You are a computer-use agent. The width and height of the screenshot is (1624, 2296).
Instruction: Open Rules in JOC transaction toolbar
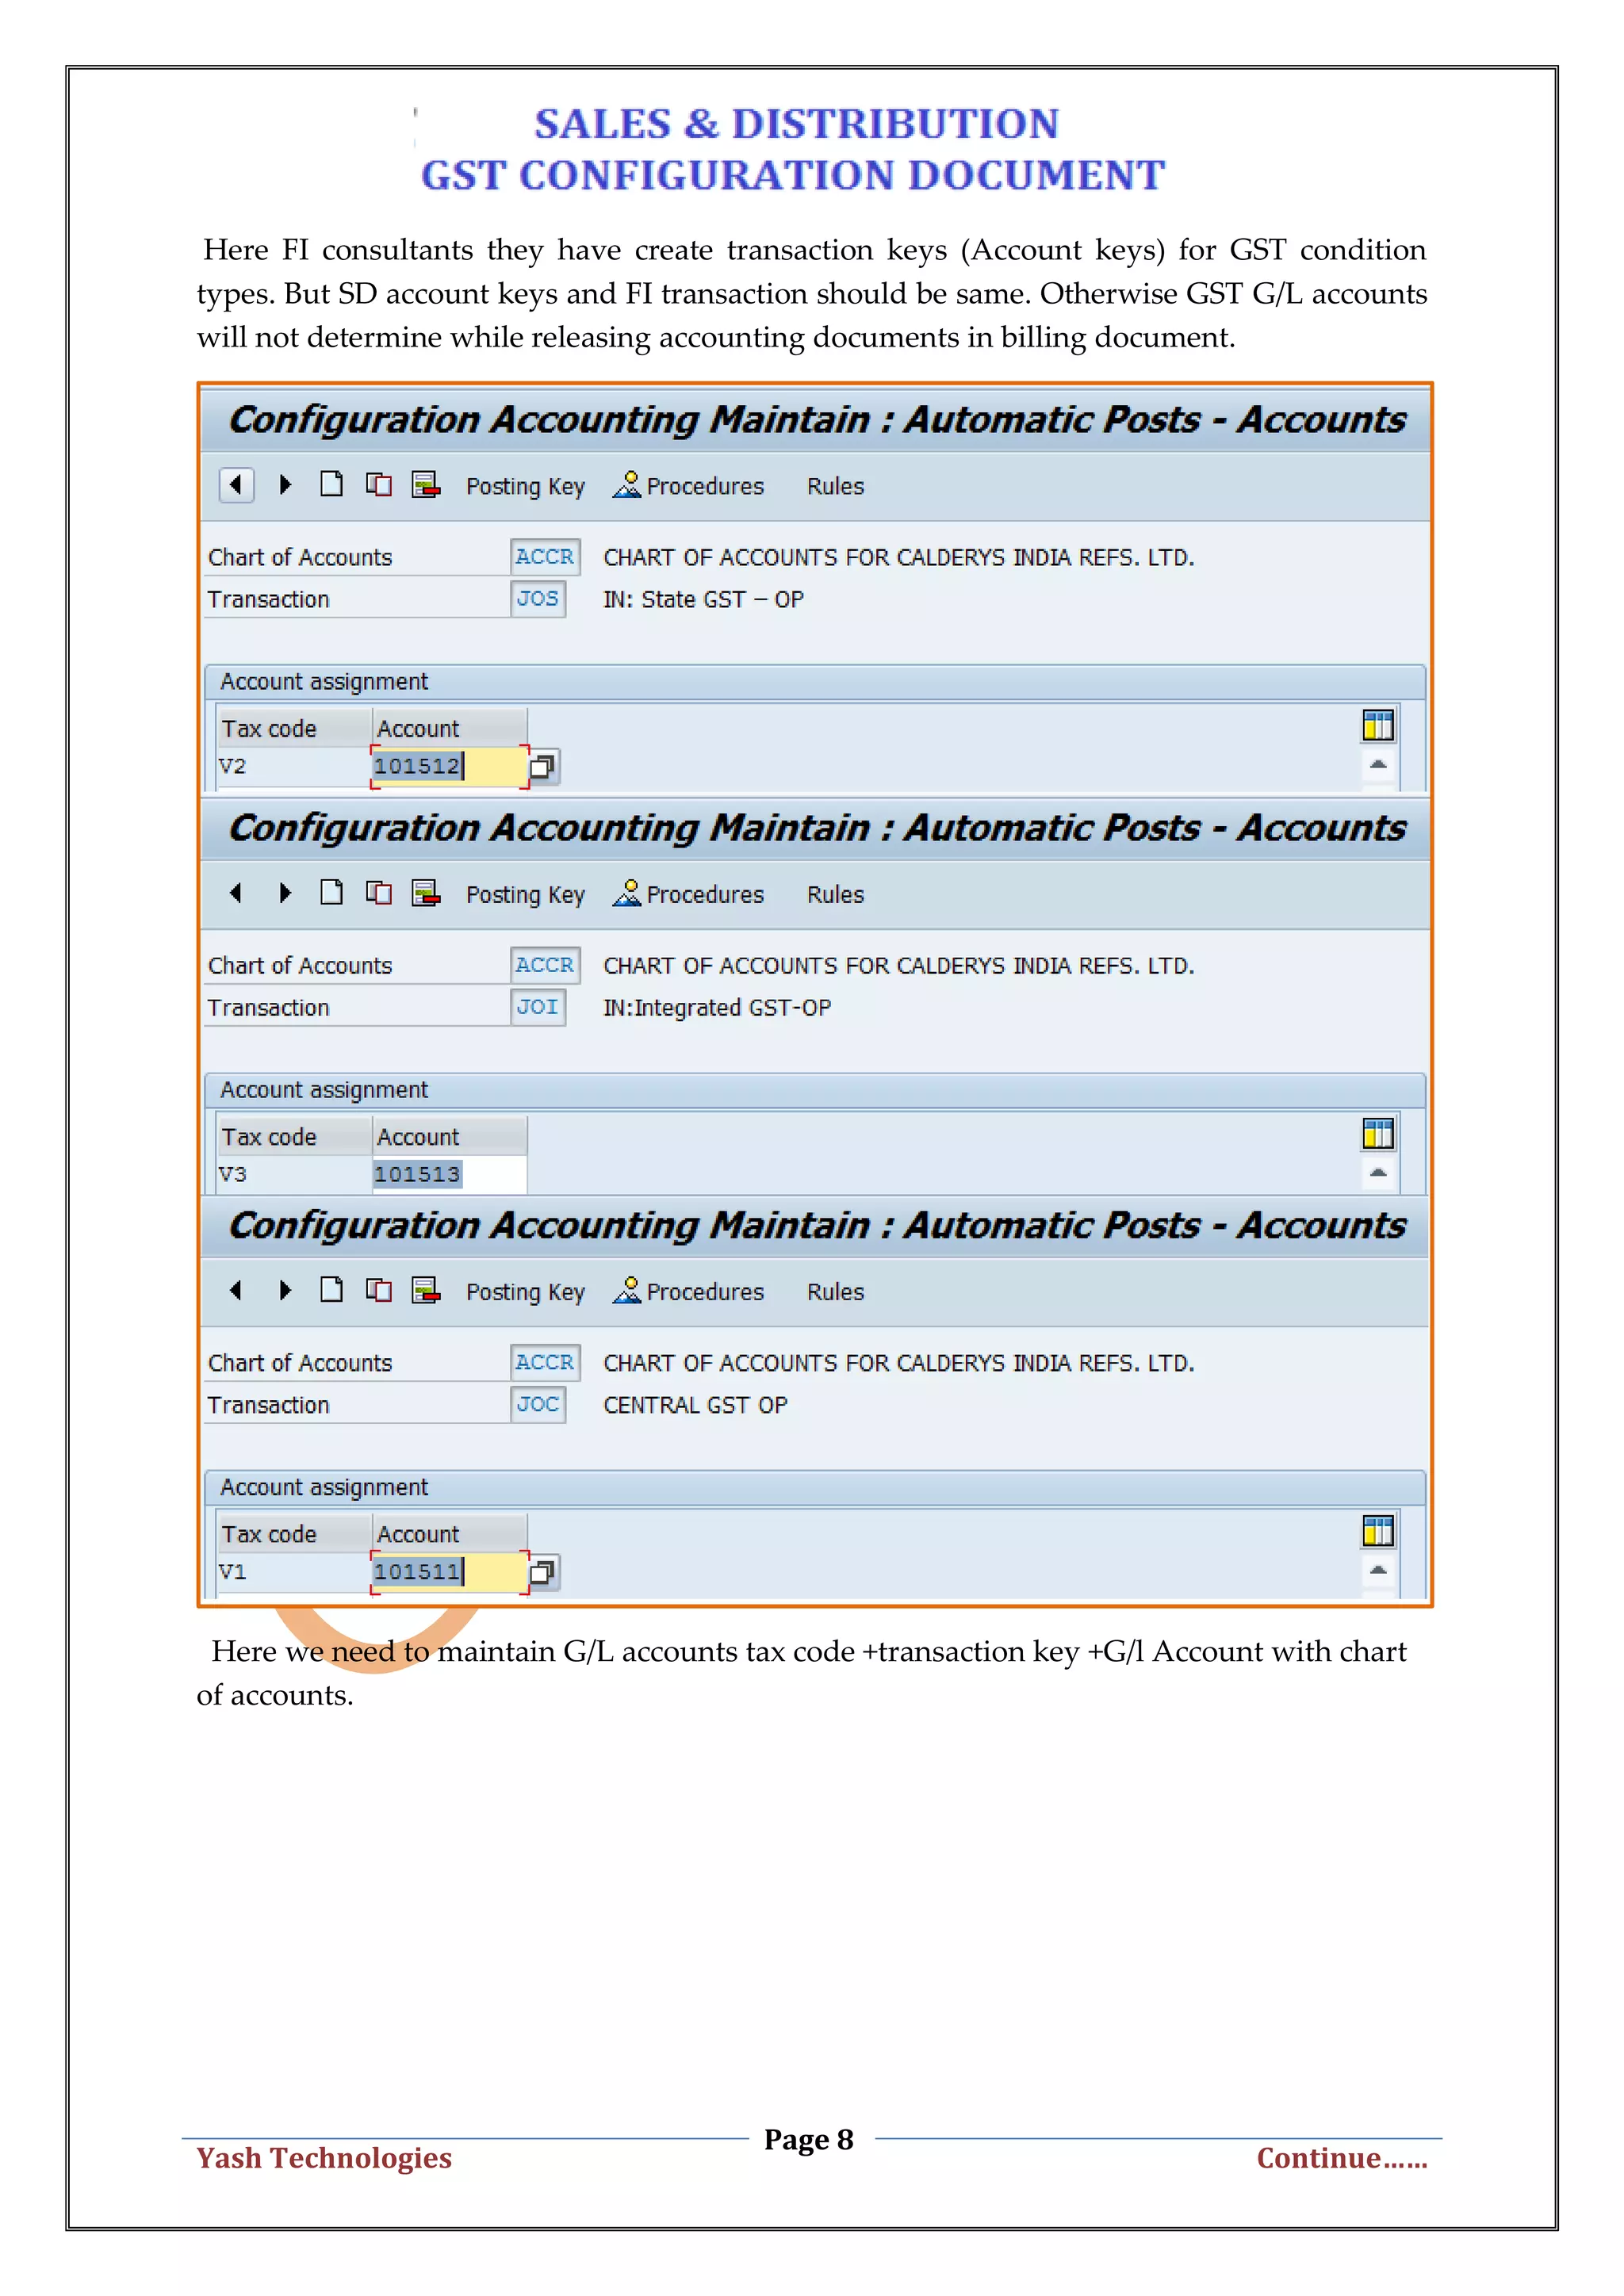tap(835, 1292)
